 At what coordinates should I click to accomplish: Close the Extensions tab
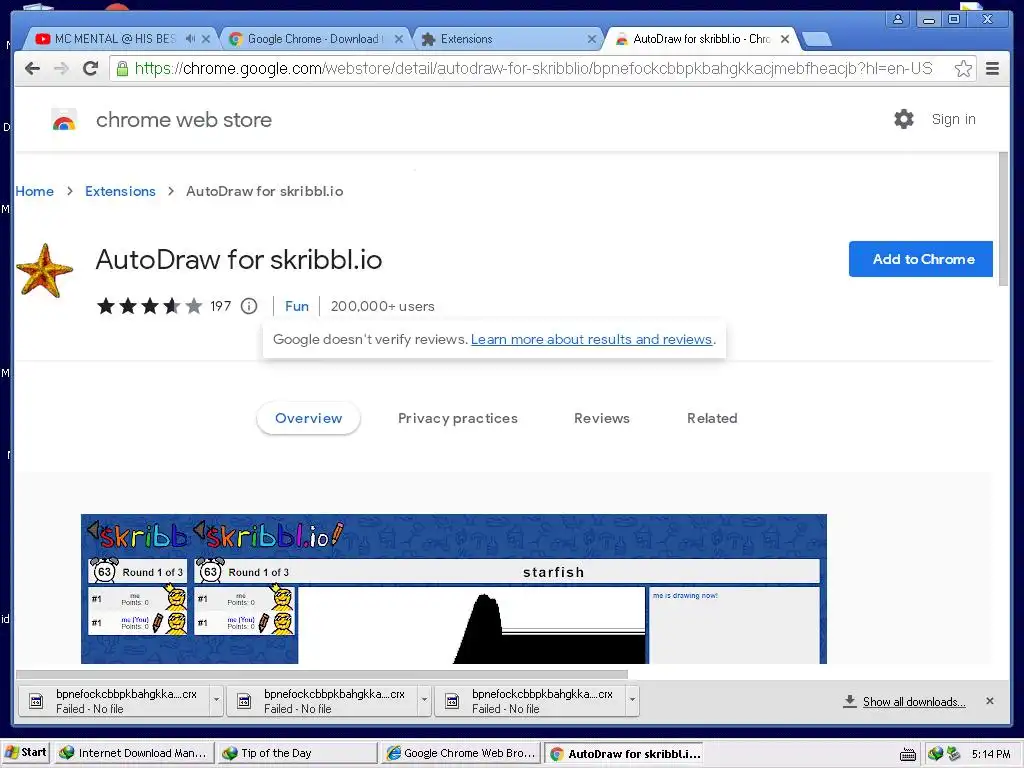(x=592, y=39)
